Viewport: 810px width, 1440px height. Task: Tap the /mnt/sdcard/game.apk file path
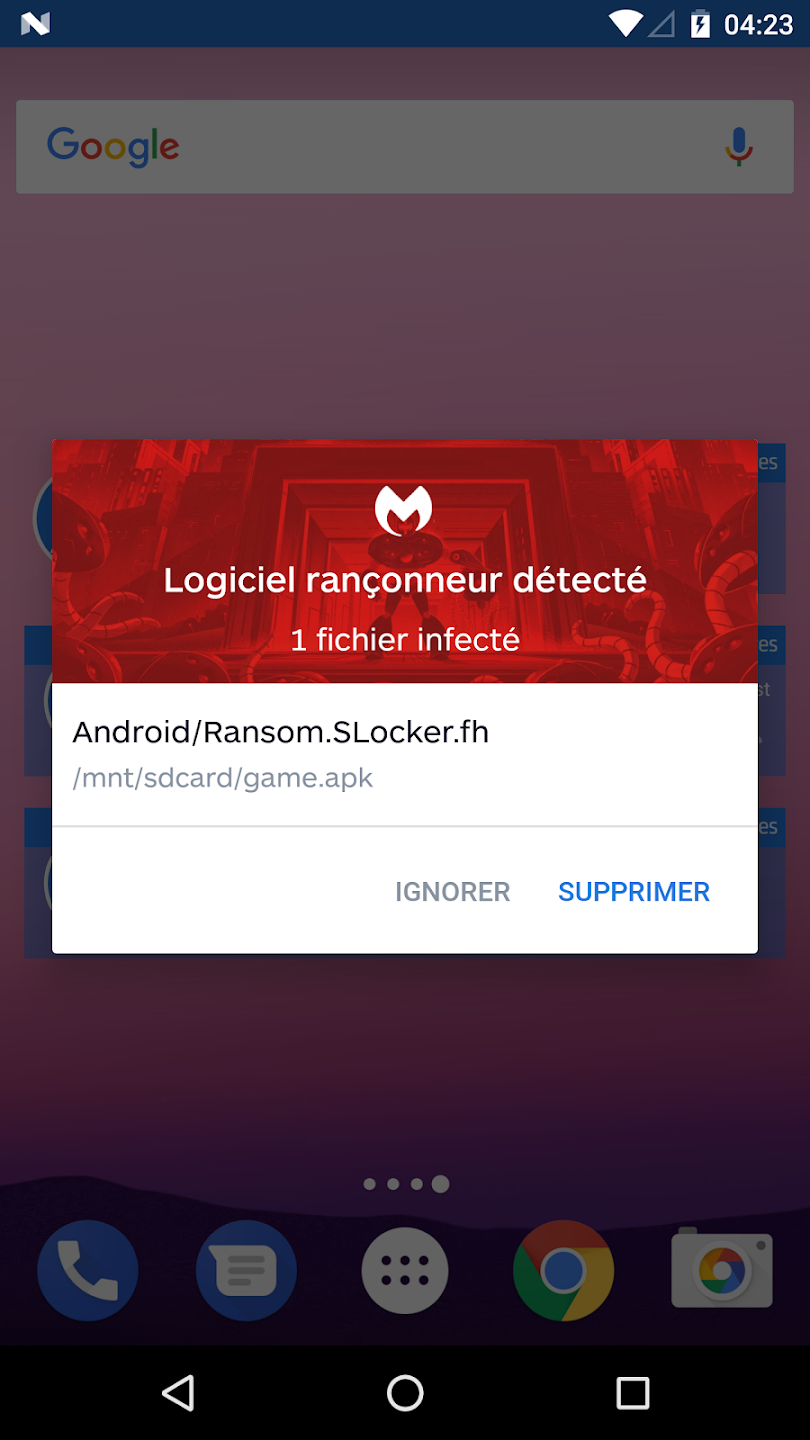coord(222,778)
